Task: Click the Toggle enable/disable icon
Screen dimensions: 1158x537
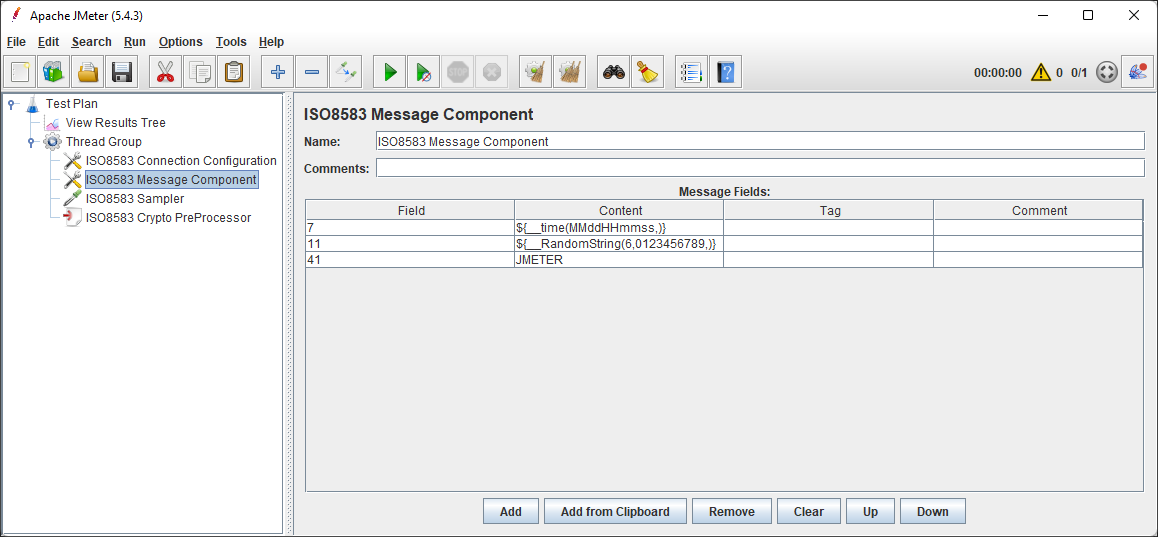Action: (345, 72)
